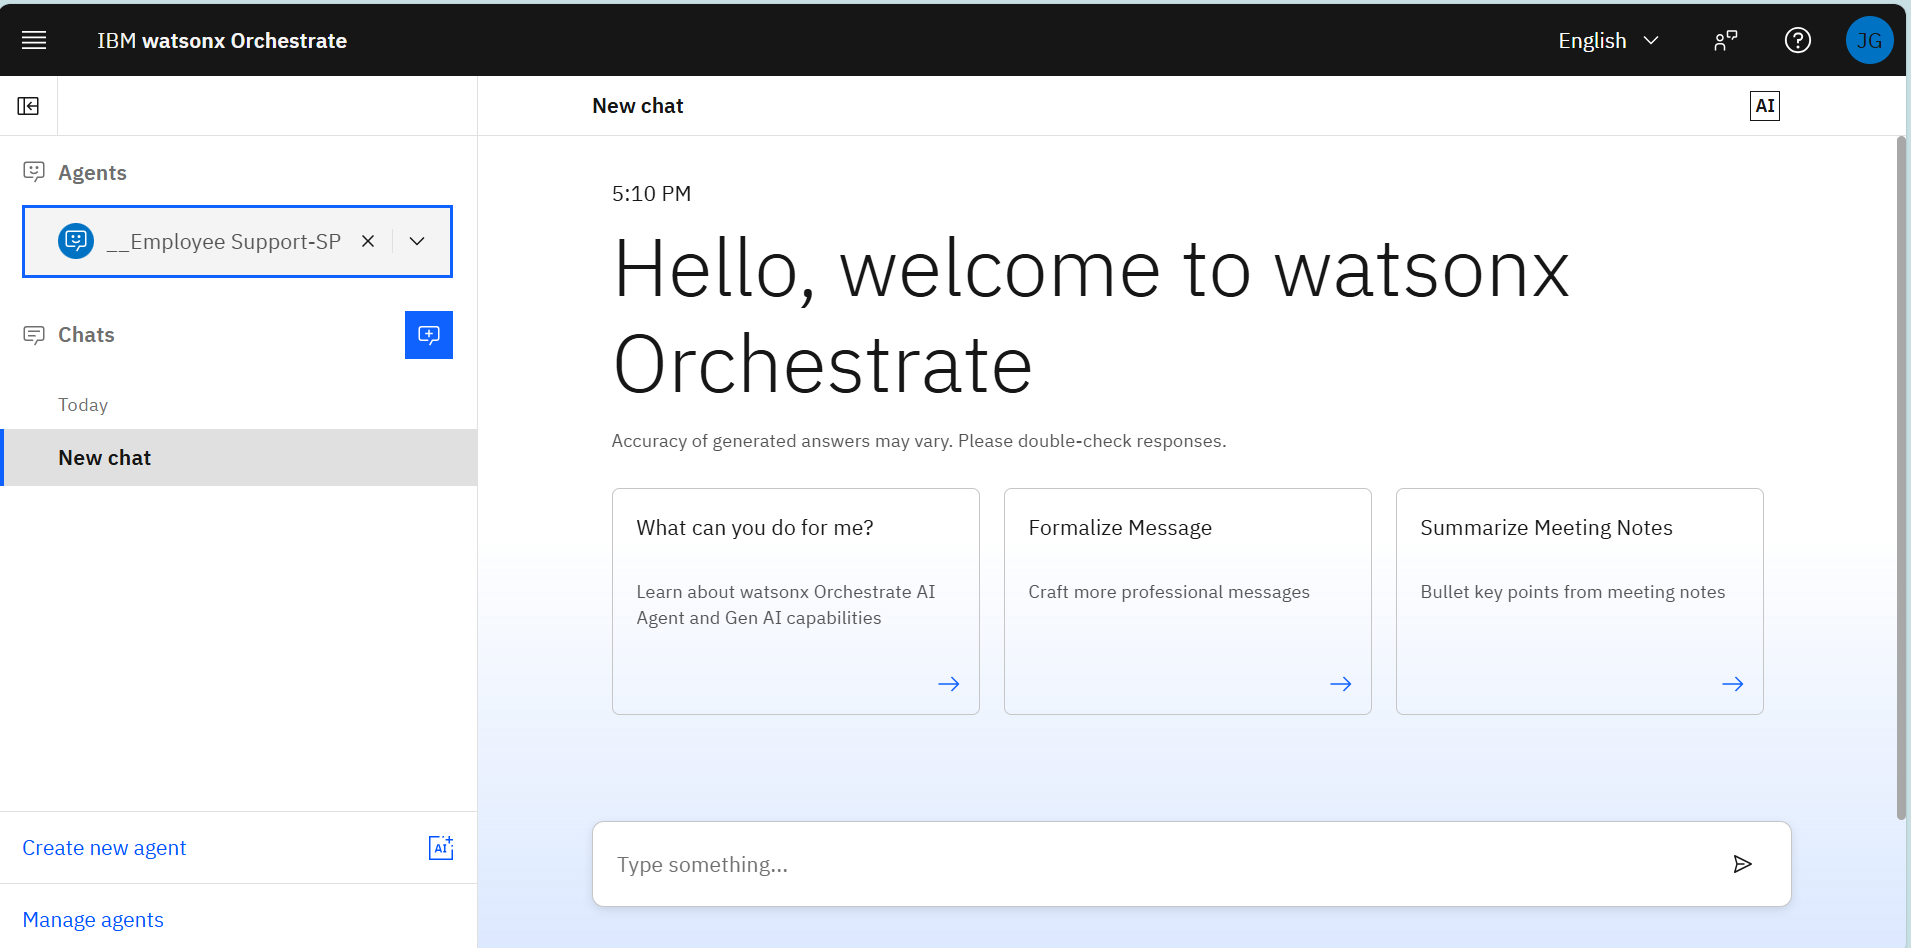Open the English language dropdown
Image resolution: width=1911 pixels, height=948 pixels.
point(1608,40)
